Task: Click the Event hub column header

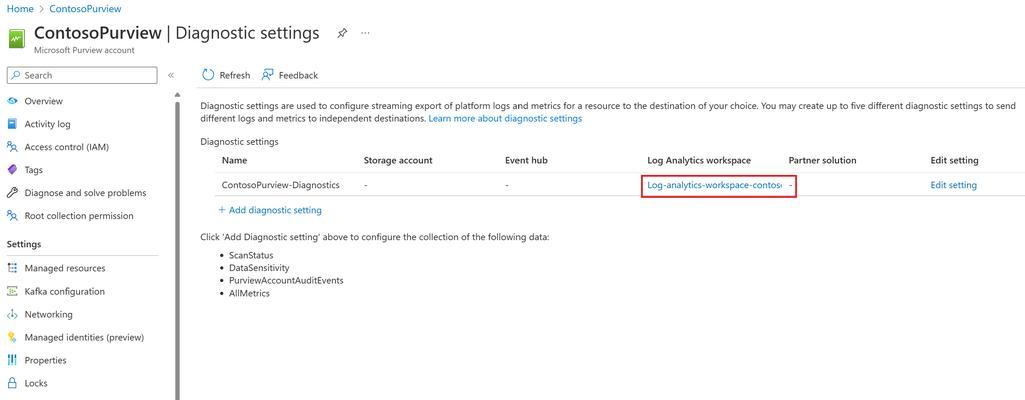Action: [526, 160]
